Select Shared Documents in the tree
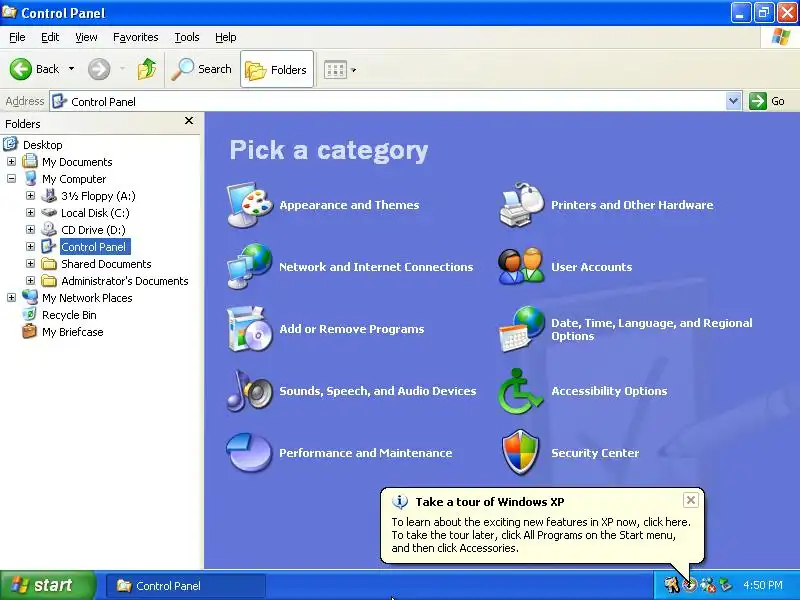The height and width of the screenshot is (600, 800). click(106, 264)
